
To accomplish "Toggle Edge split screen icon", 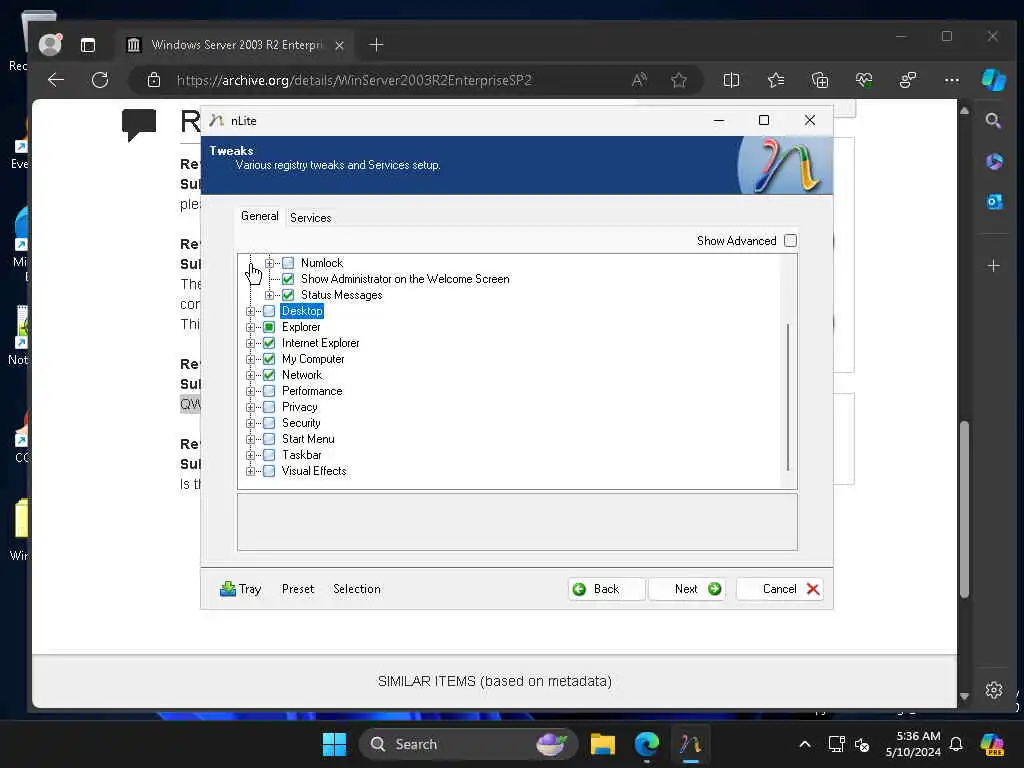I will [x=731, y=80].
